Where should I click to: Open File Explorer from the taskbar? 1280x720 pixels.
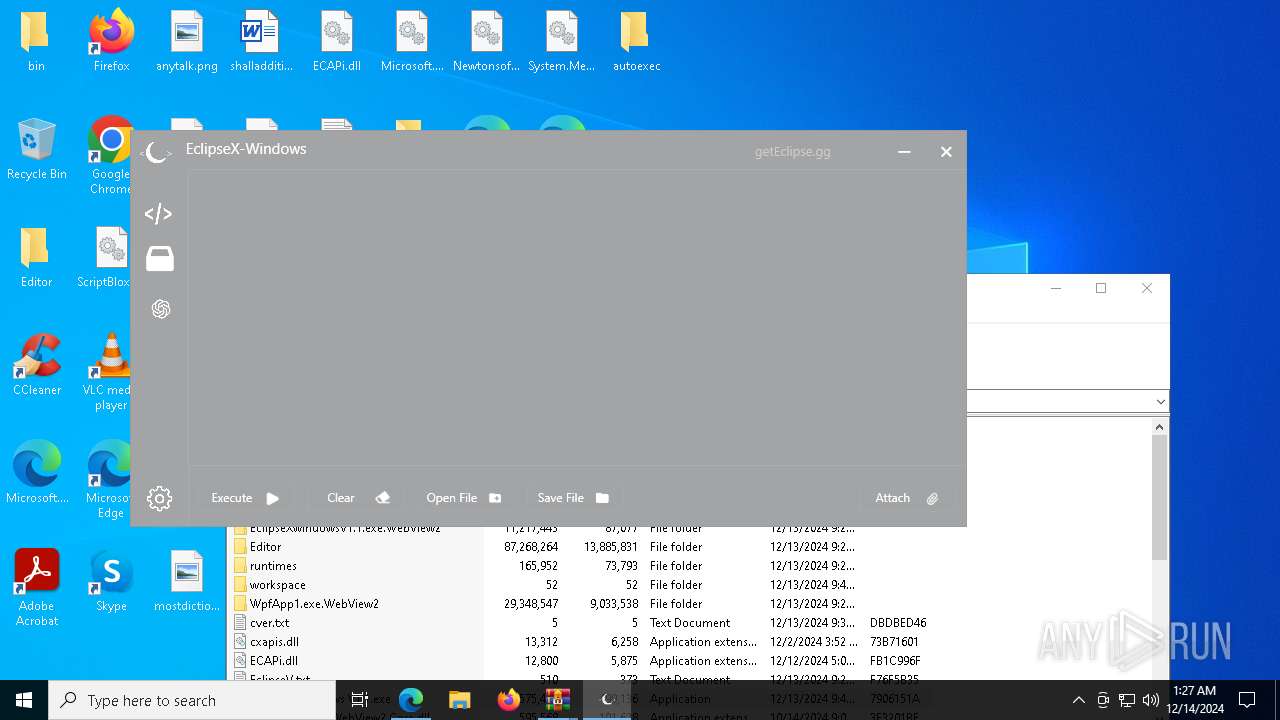[x=459, y=700]
